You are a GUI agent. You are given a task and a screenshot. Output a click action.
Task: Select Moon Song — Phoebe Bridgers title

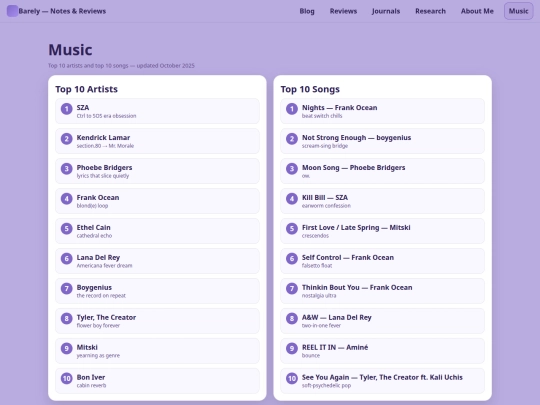353,168
